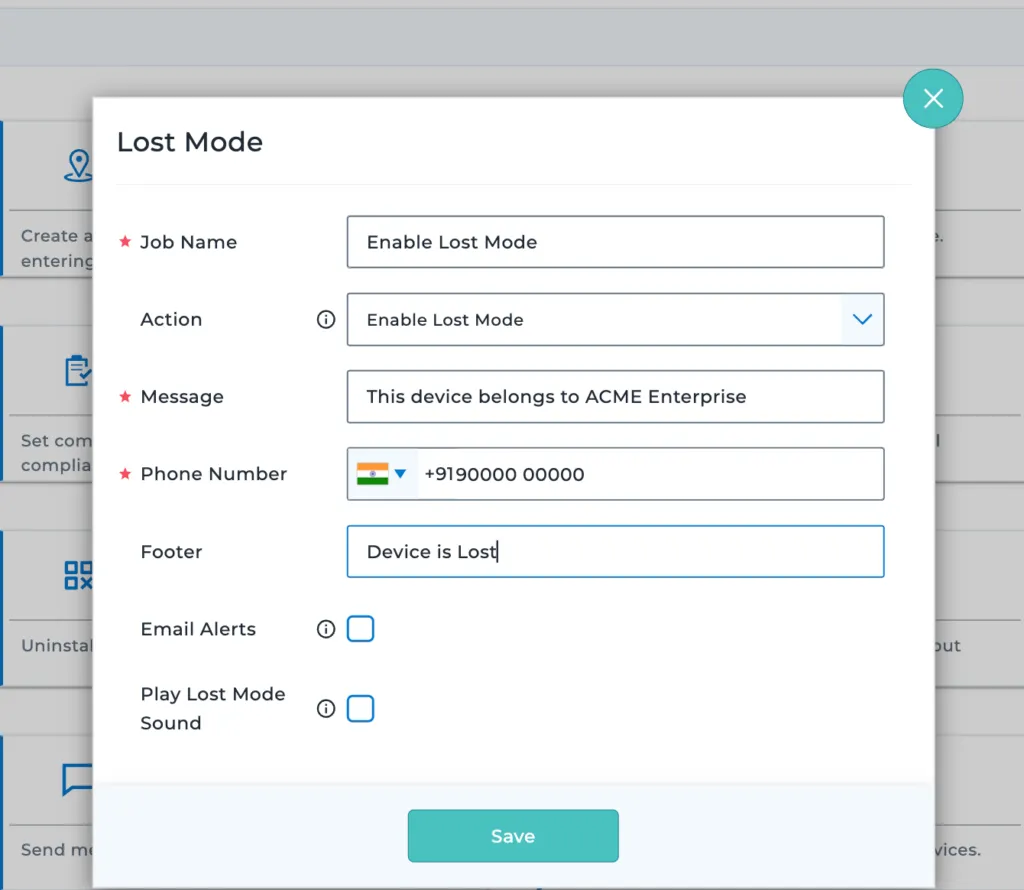This screenshot has height=890, width=1024.
Task: Click the Lost Mode dialog title
Action: click(x=190, y=142)
